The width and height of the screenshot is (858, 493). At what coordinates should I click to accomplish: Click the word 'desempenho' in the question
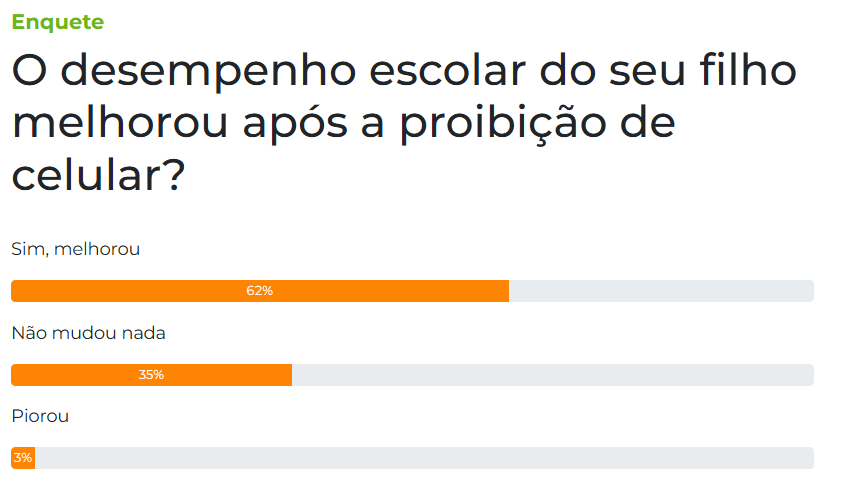point(208,72)
